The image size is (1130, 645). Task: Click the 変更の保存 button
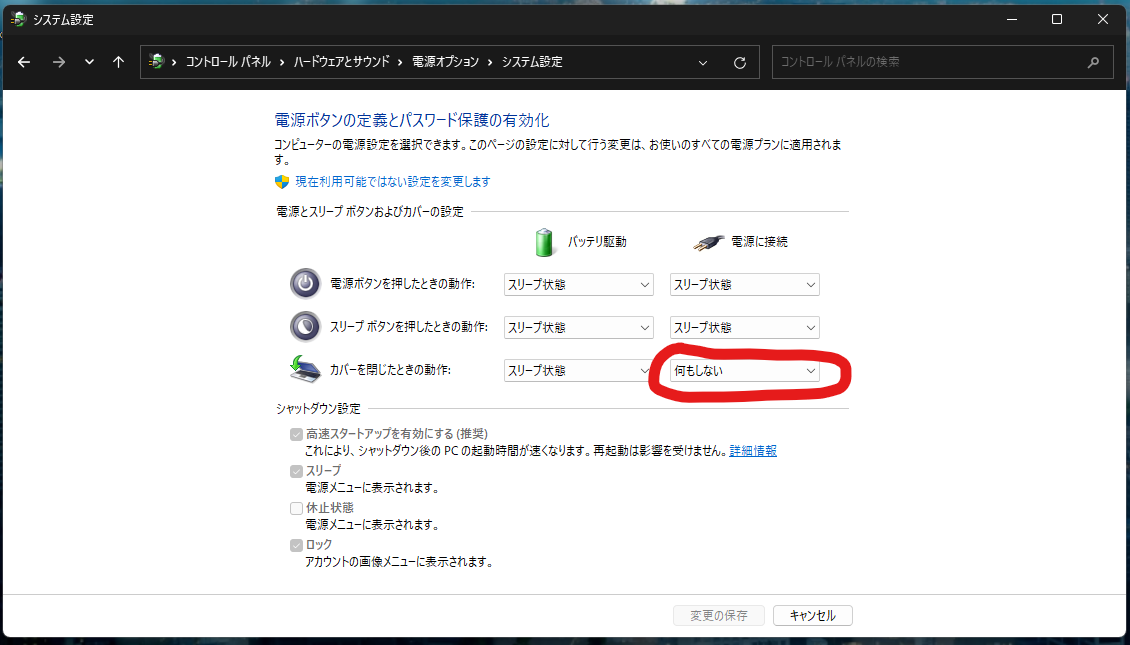coord(719,615)
